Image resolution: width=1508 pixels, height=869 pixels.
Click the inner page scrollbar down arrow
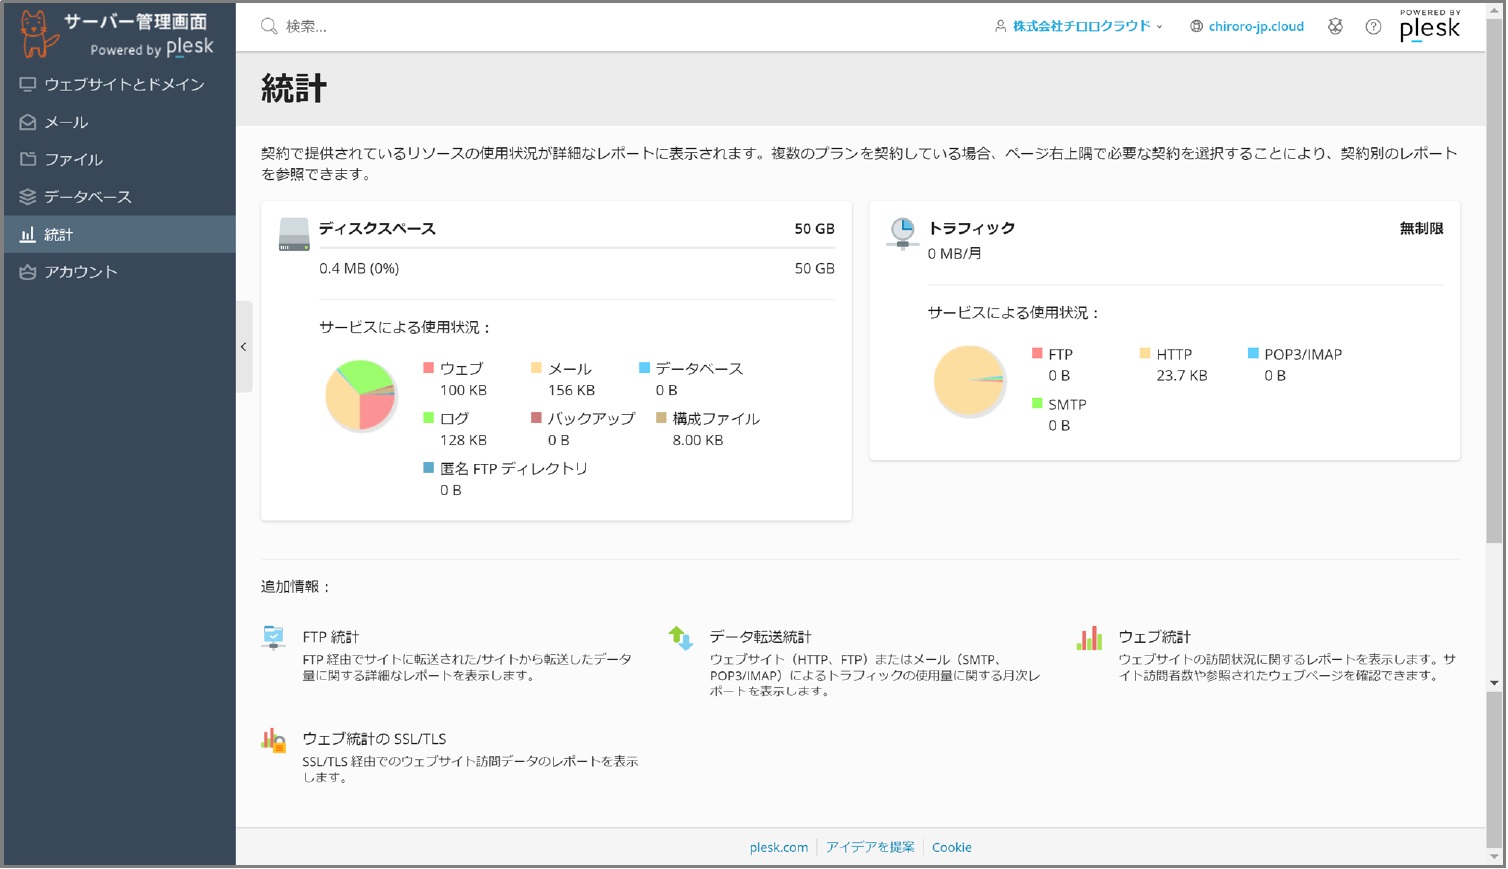point(1495,683)
